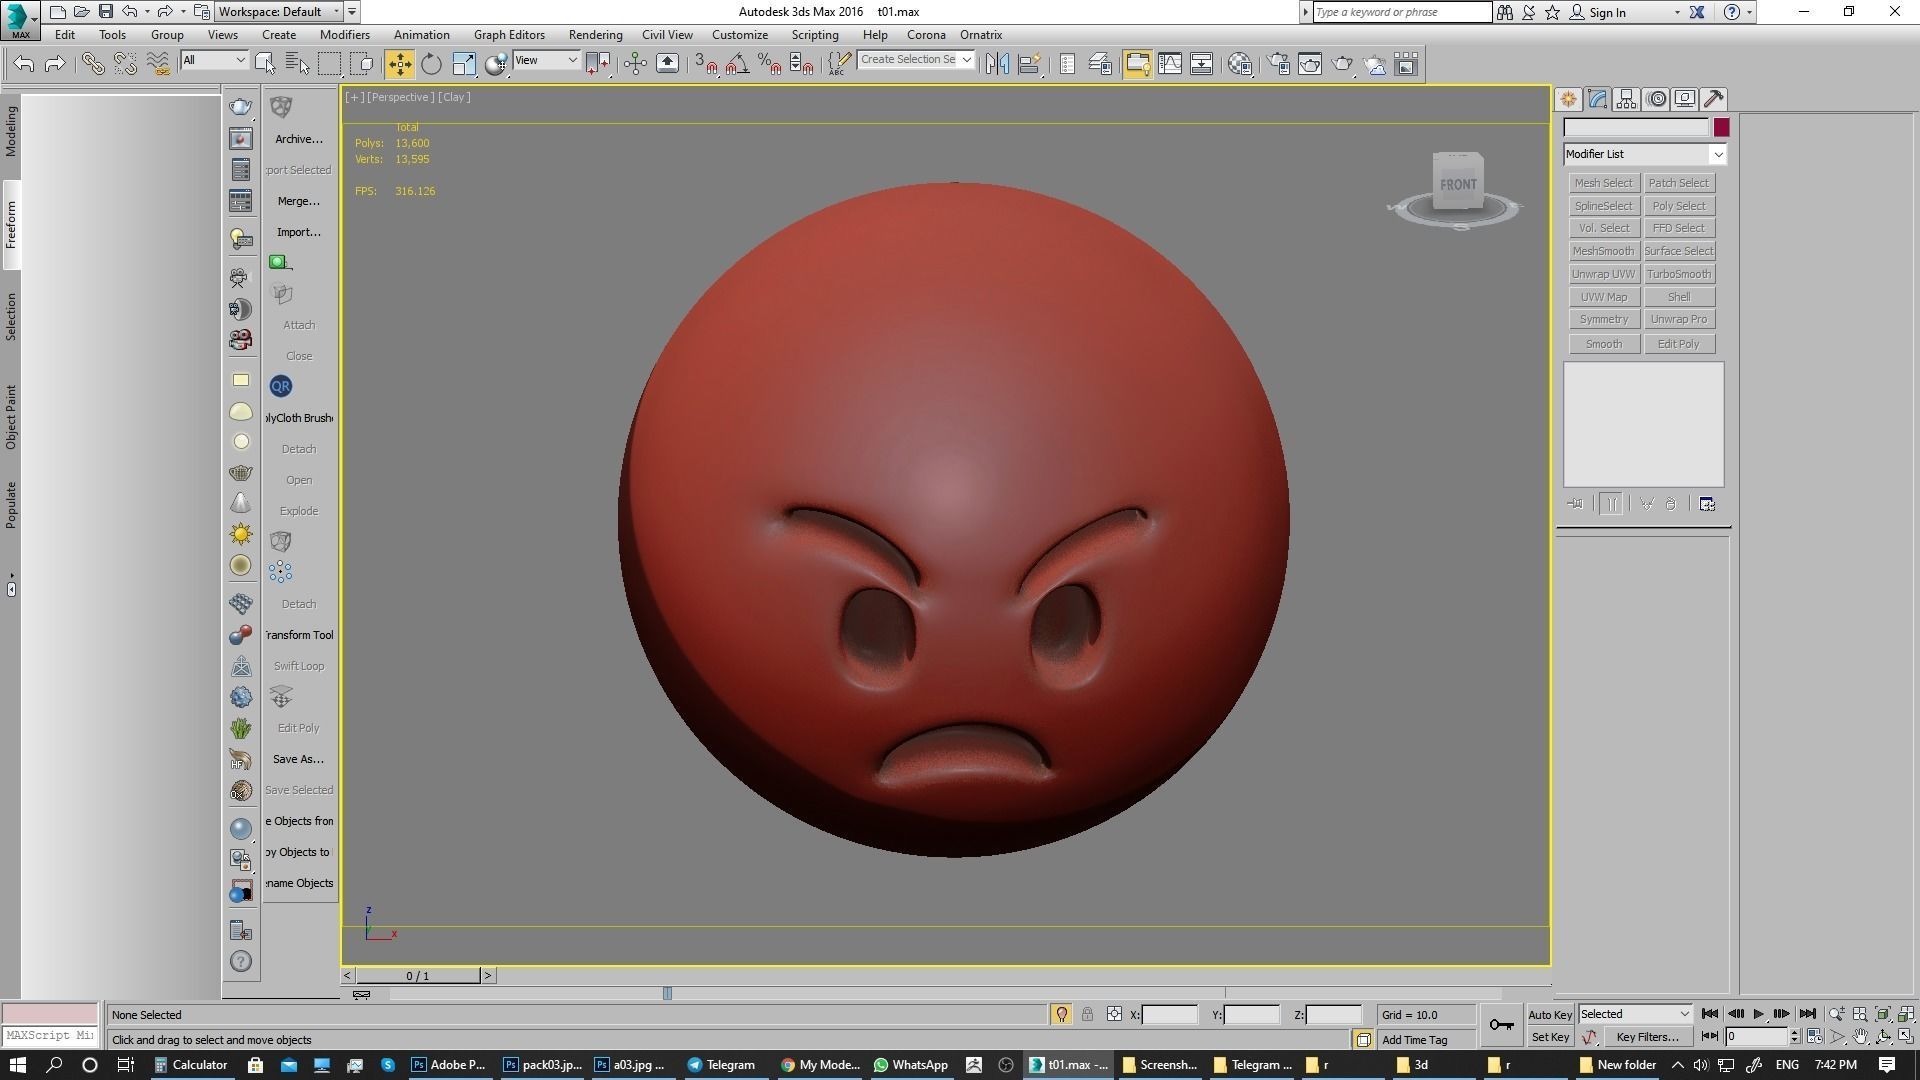Image resolution: width=1920 pixels, height=1080 pixels.
Task: Click the ViewCube FRONT face
Action: click(x=1457, y=183)
